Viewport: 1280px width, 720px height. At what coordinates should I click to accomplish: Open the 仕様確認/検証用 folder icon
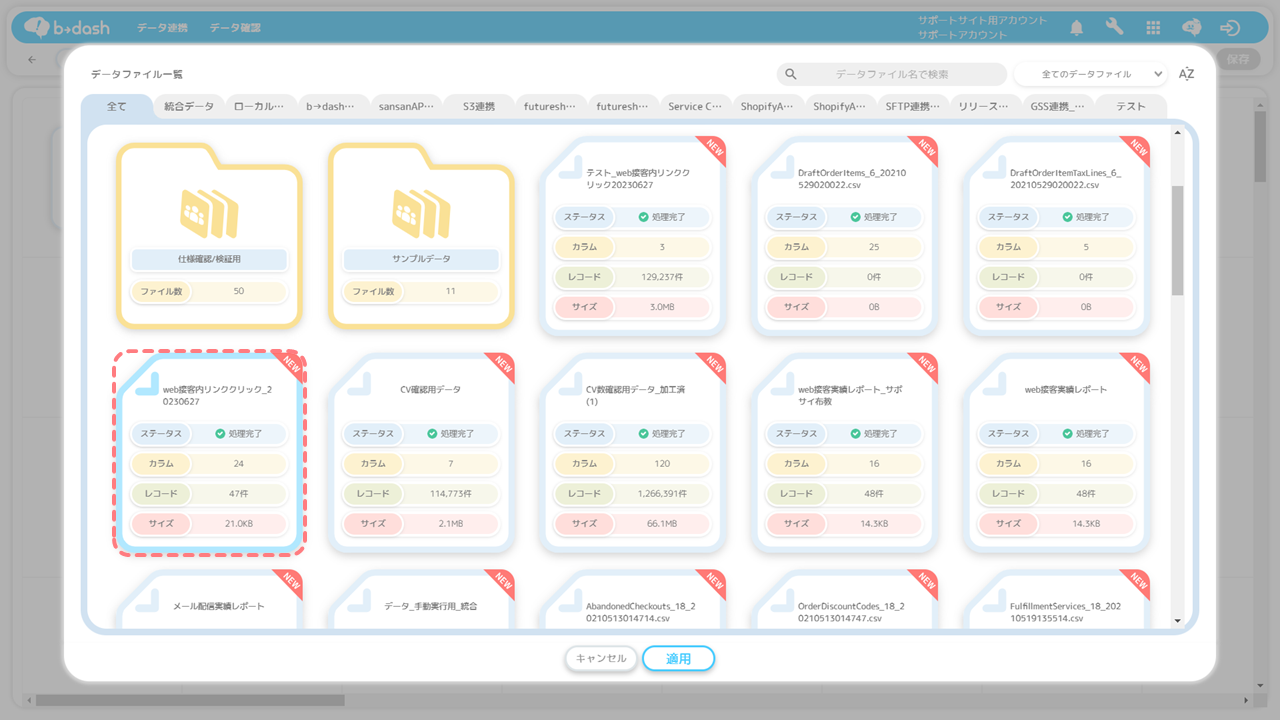click(209, 213)
